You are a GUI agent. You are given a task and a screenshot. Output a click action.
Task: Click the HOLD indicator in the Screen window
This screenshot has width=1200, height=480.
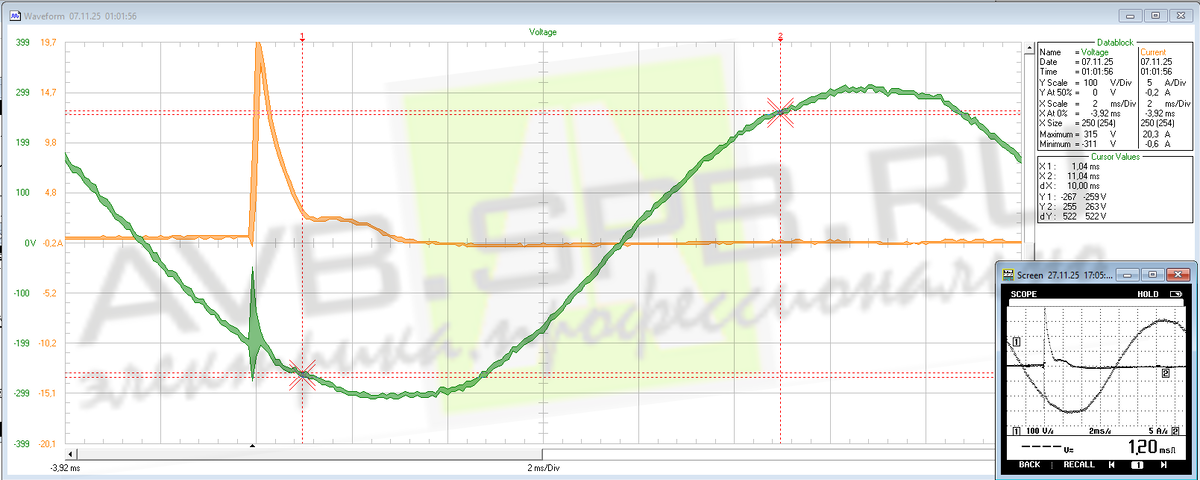pyautogui.click(x=1147, y=295)
